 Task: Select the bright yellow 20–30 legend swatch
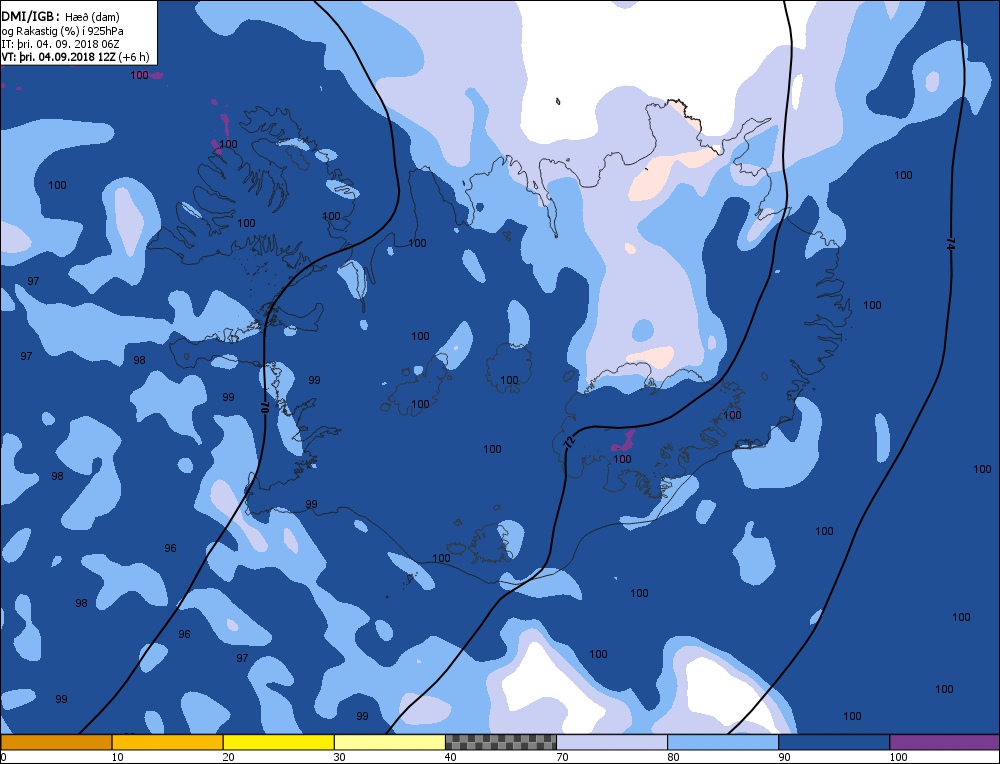pyautogui.click(x=278, y=742)
